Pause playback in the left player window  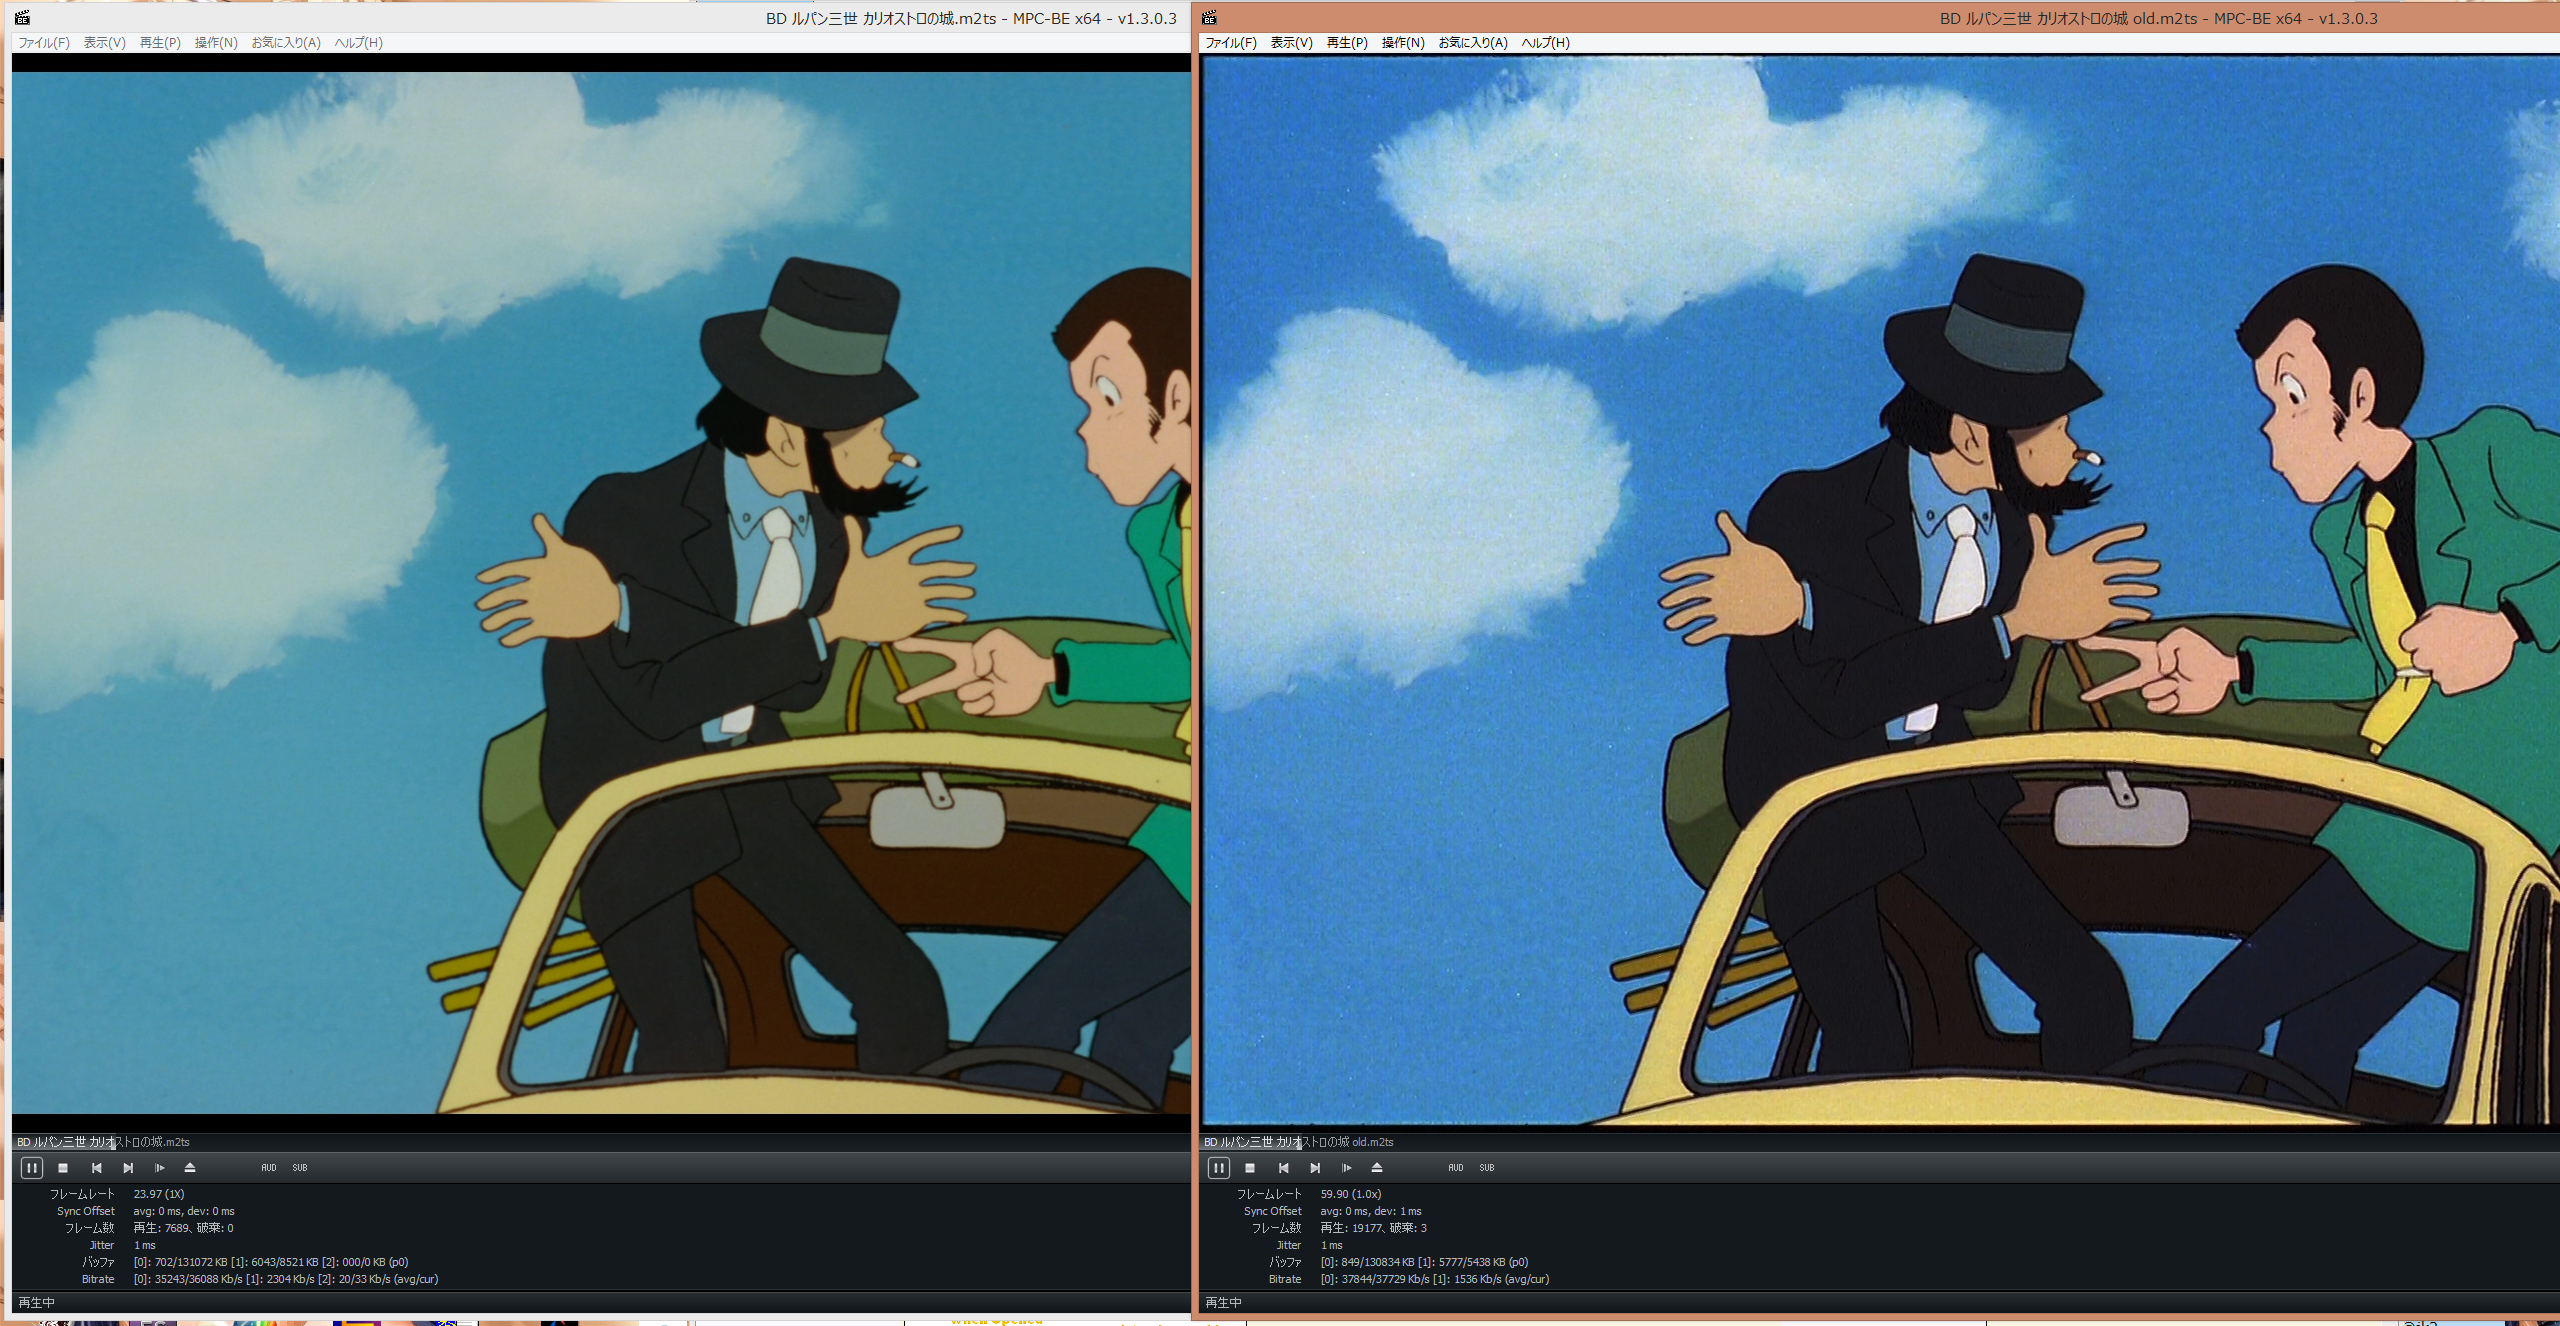(x=32, y=1167)
